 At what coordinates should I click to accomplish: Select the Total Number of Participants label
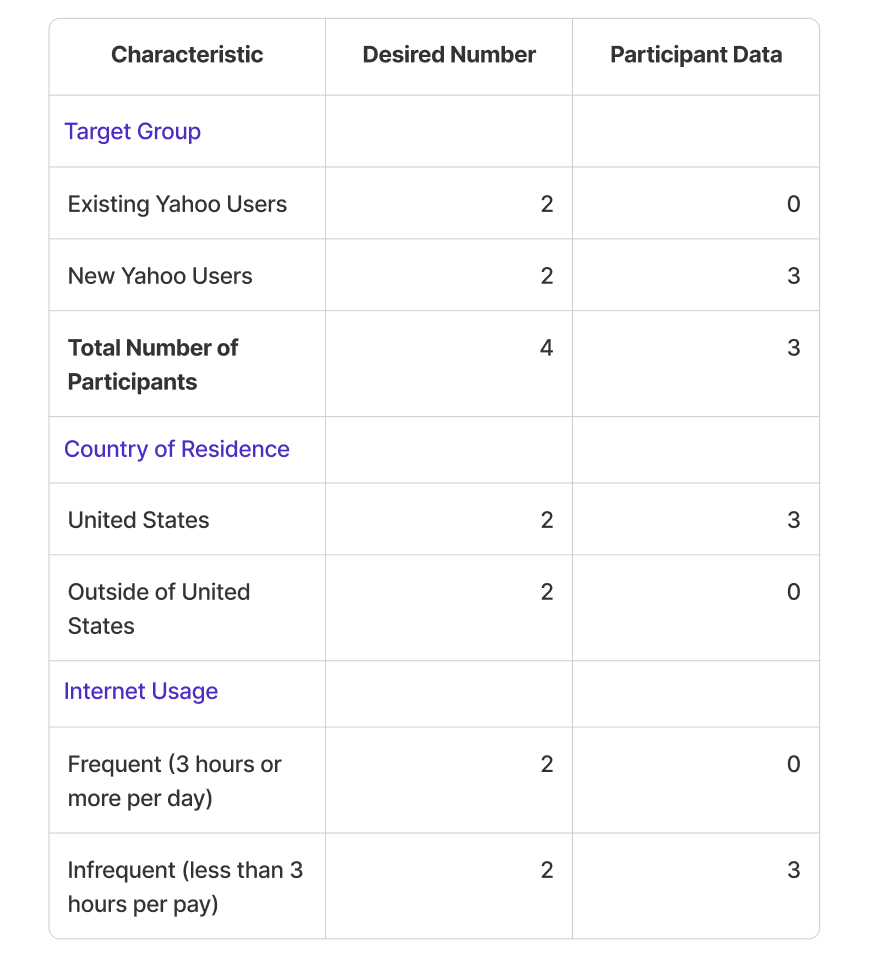tap(153, 365)
